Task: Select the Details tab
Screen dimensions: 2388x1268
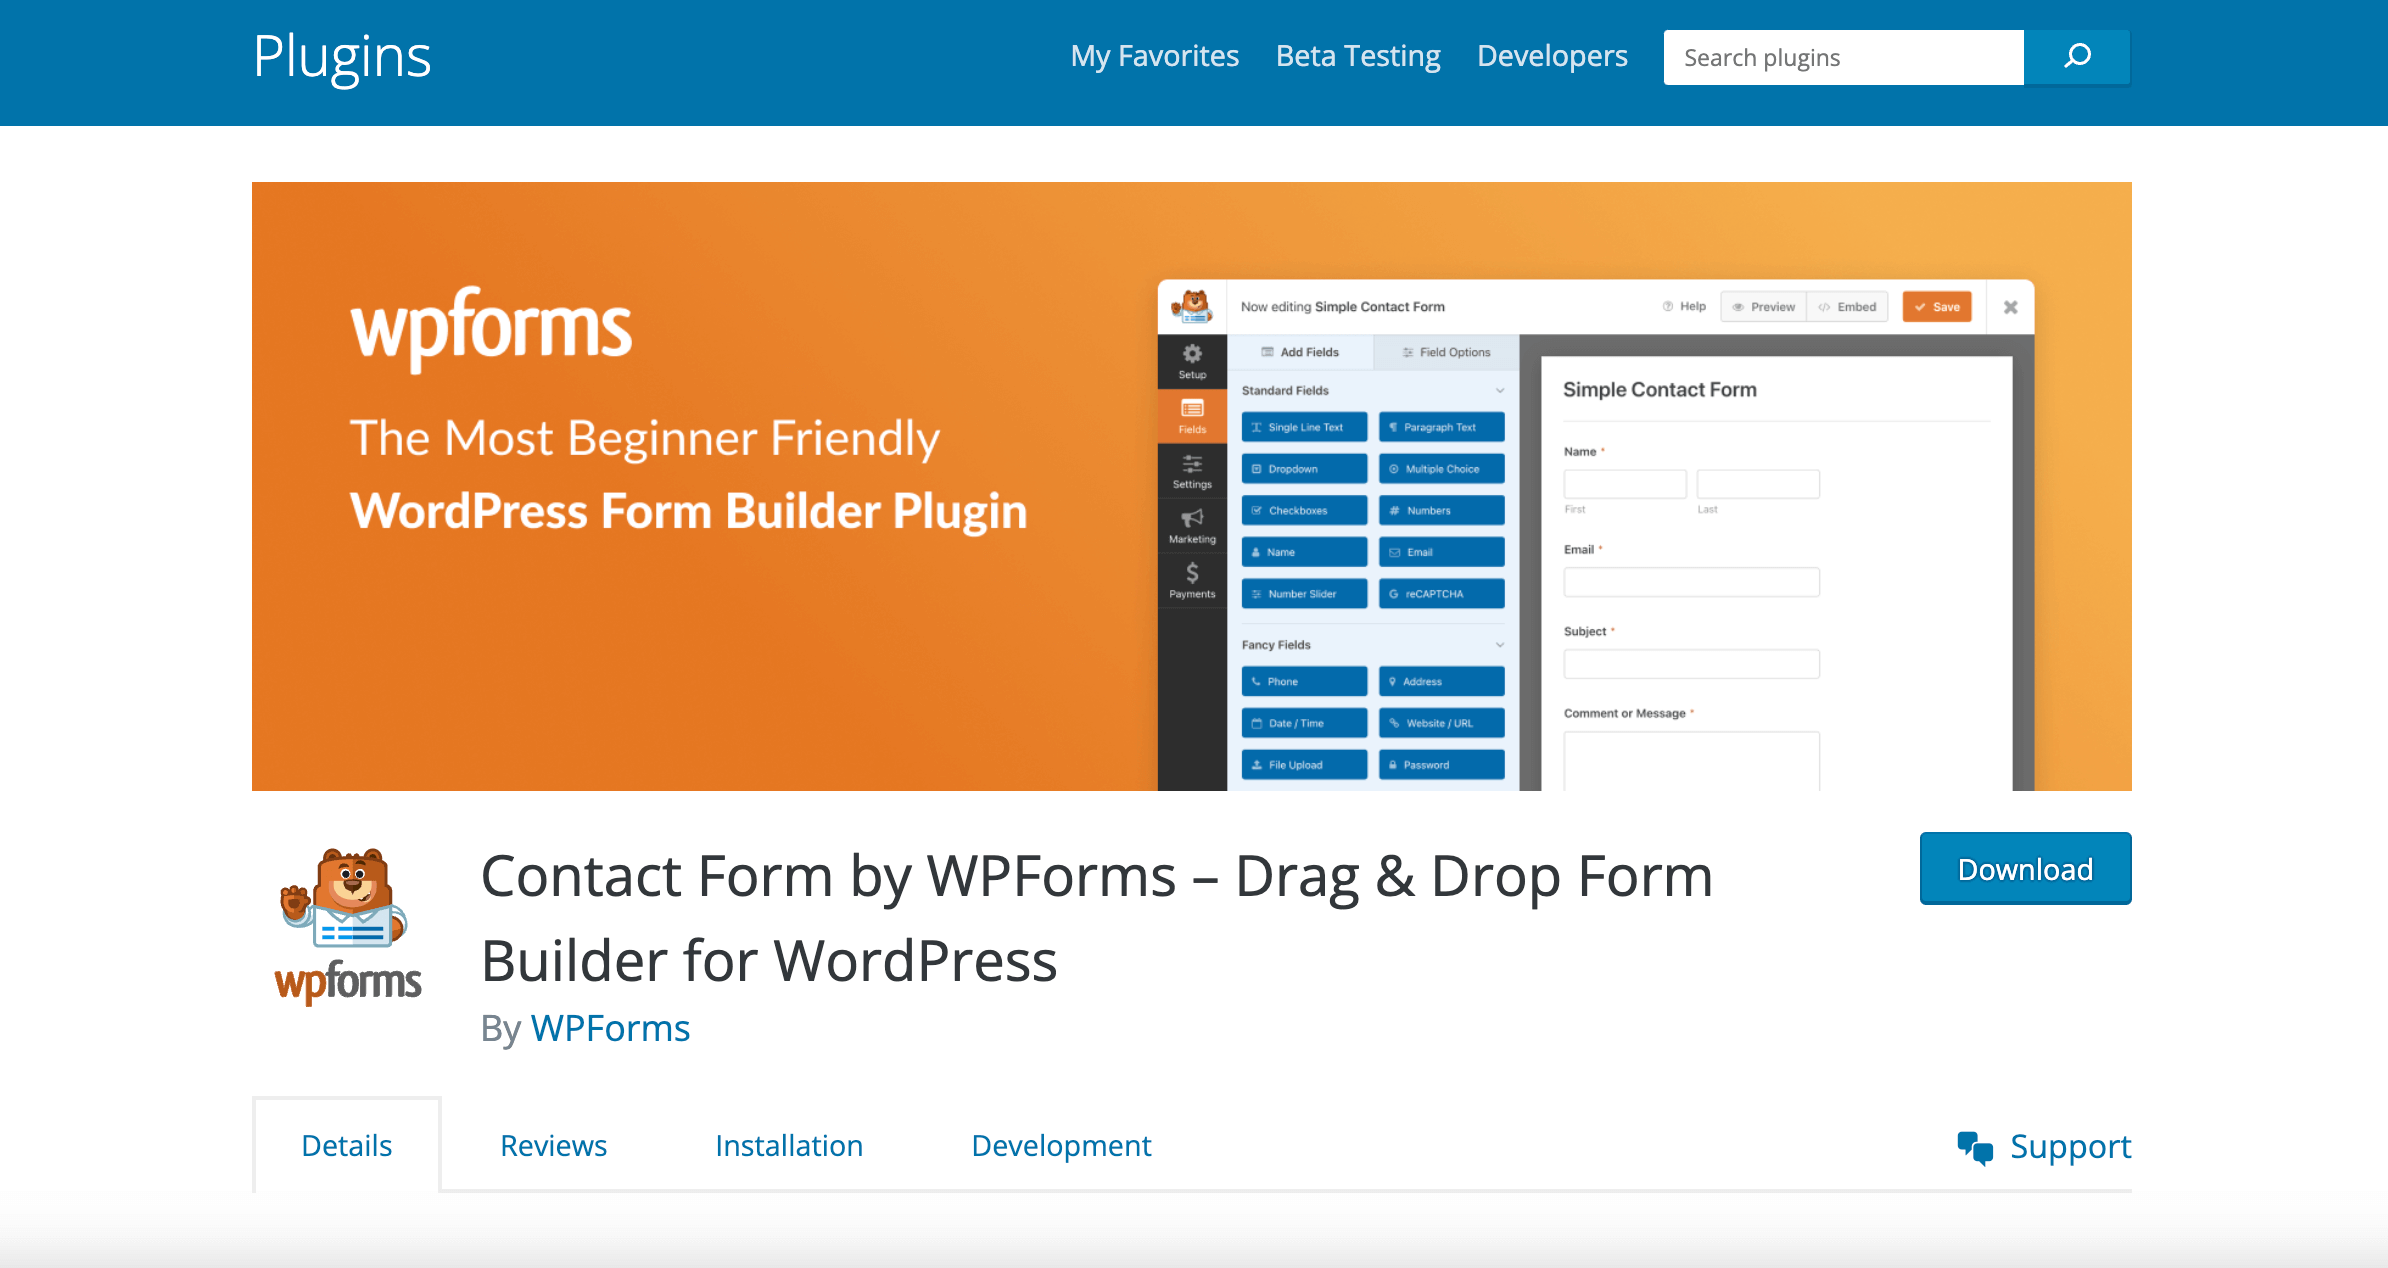Action: tap(346, 1143)
